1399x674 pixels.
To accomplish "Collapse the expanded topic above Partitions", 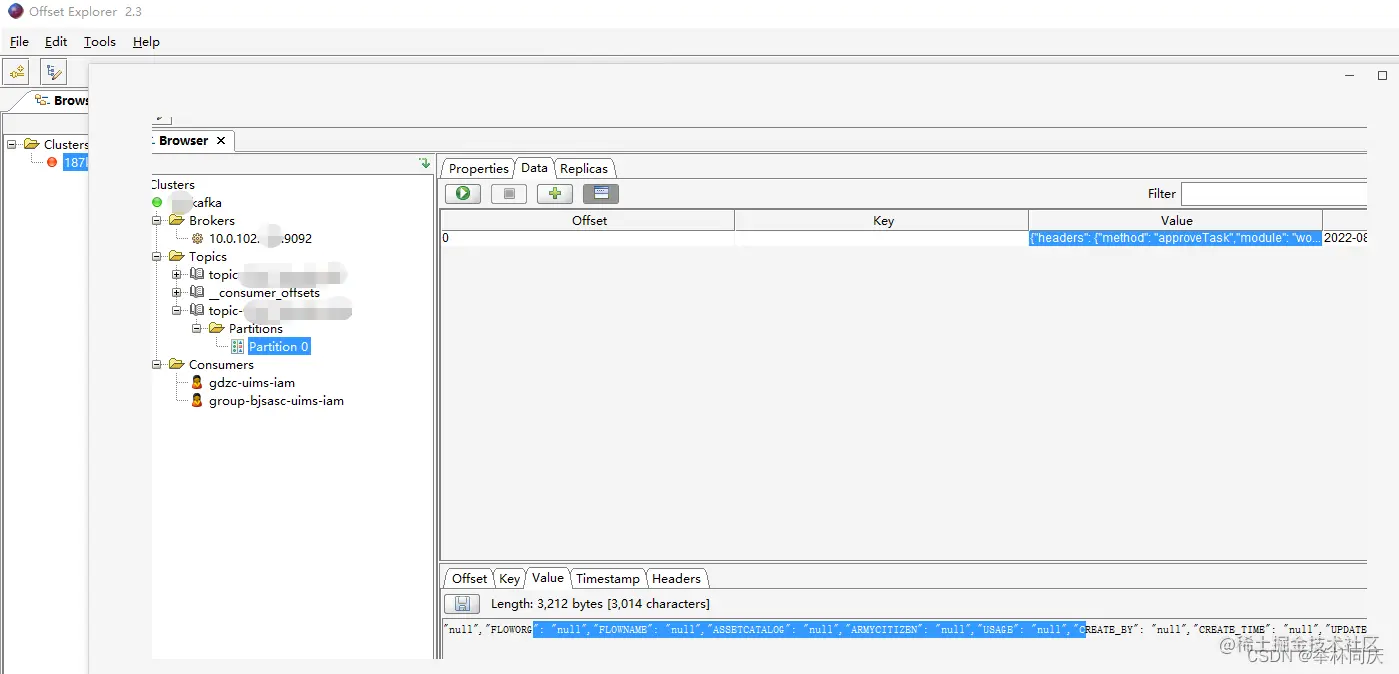I will click(177, 311).
